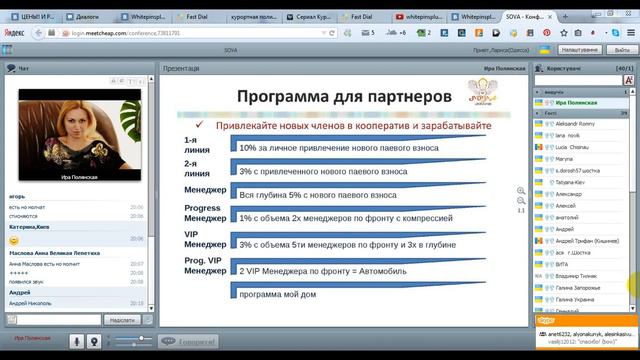Viewport: 640px width, 360px height.
Task: Click the Ukrainian flag language icon in header
Action: [x=545, y=50]
